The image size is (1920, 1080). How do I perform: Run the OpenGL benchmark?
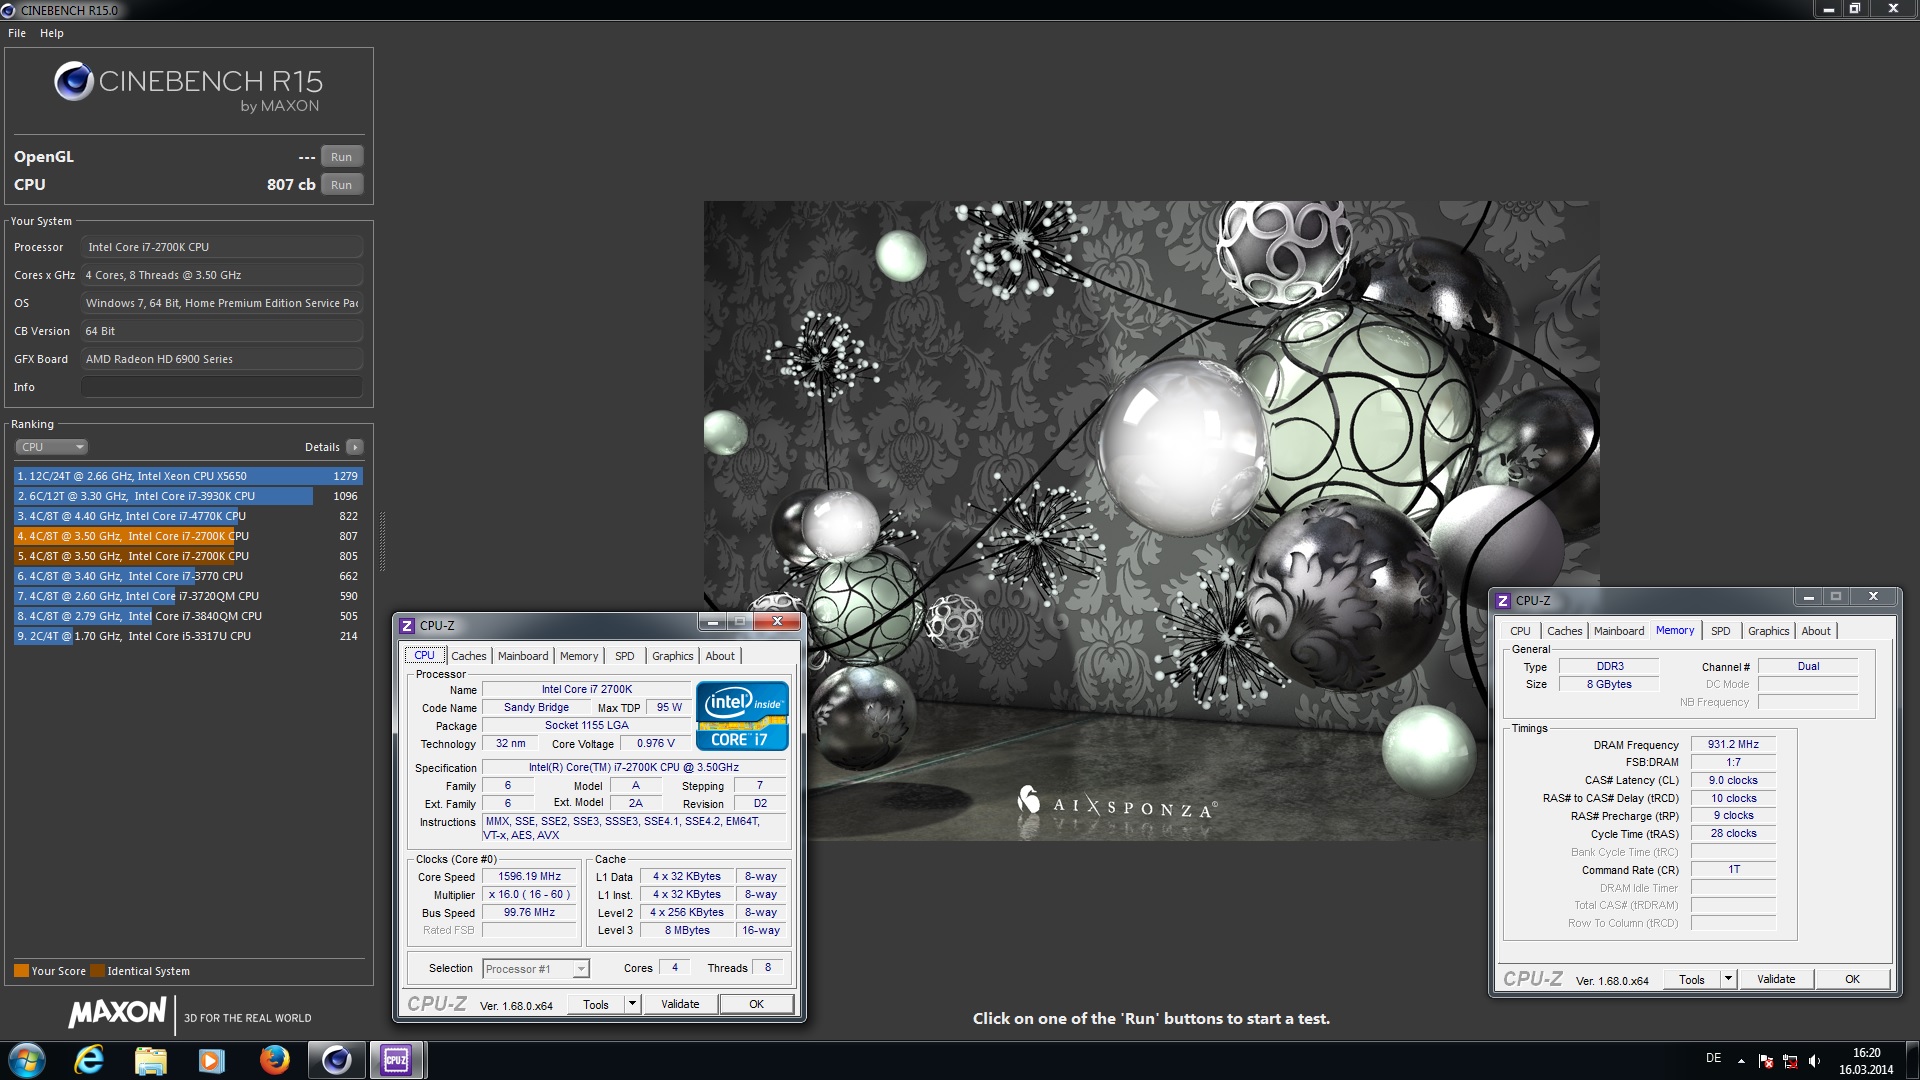tap(342, 157)
